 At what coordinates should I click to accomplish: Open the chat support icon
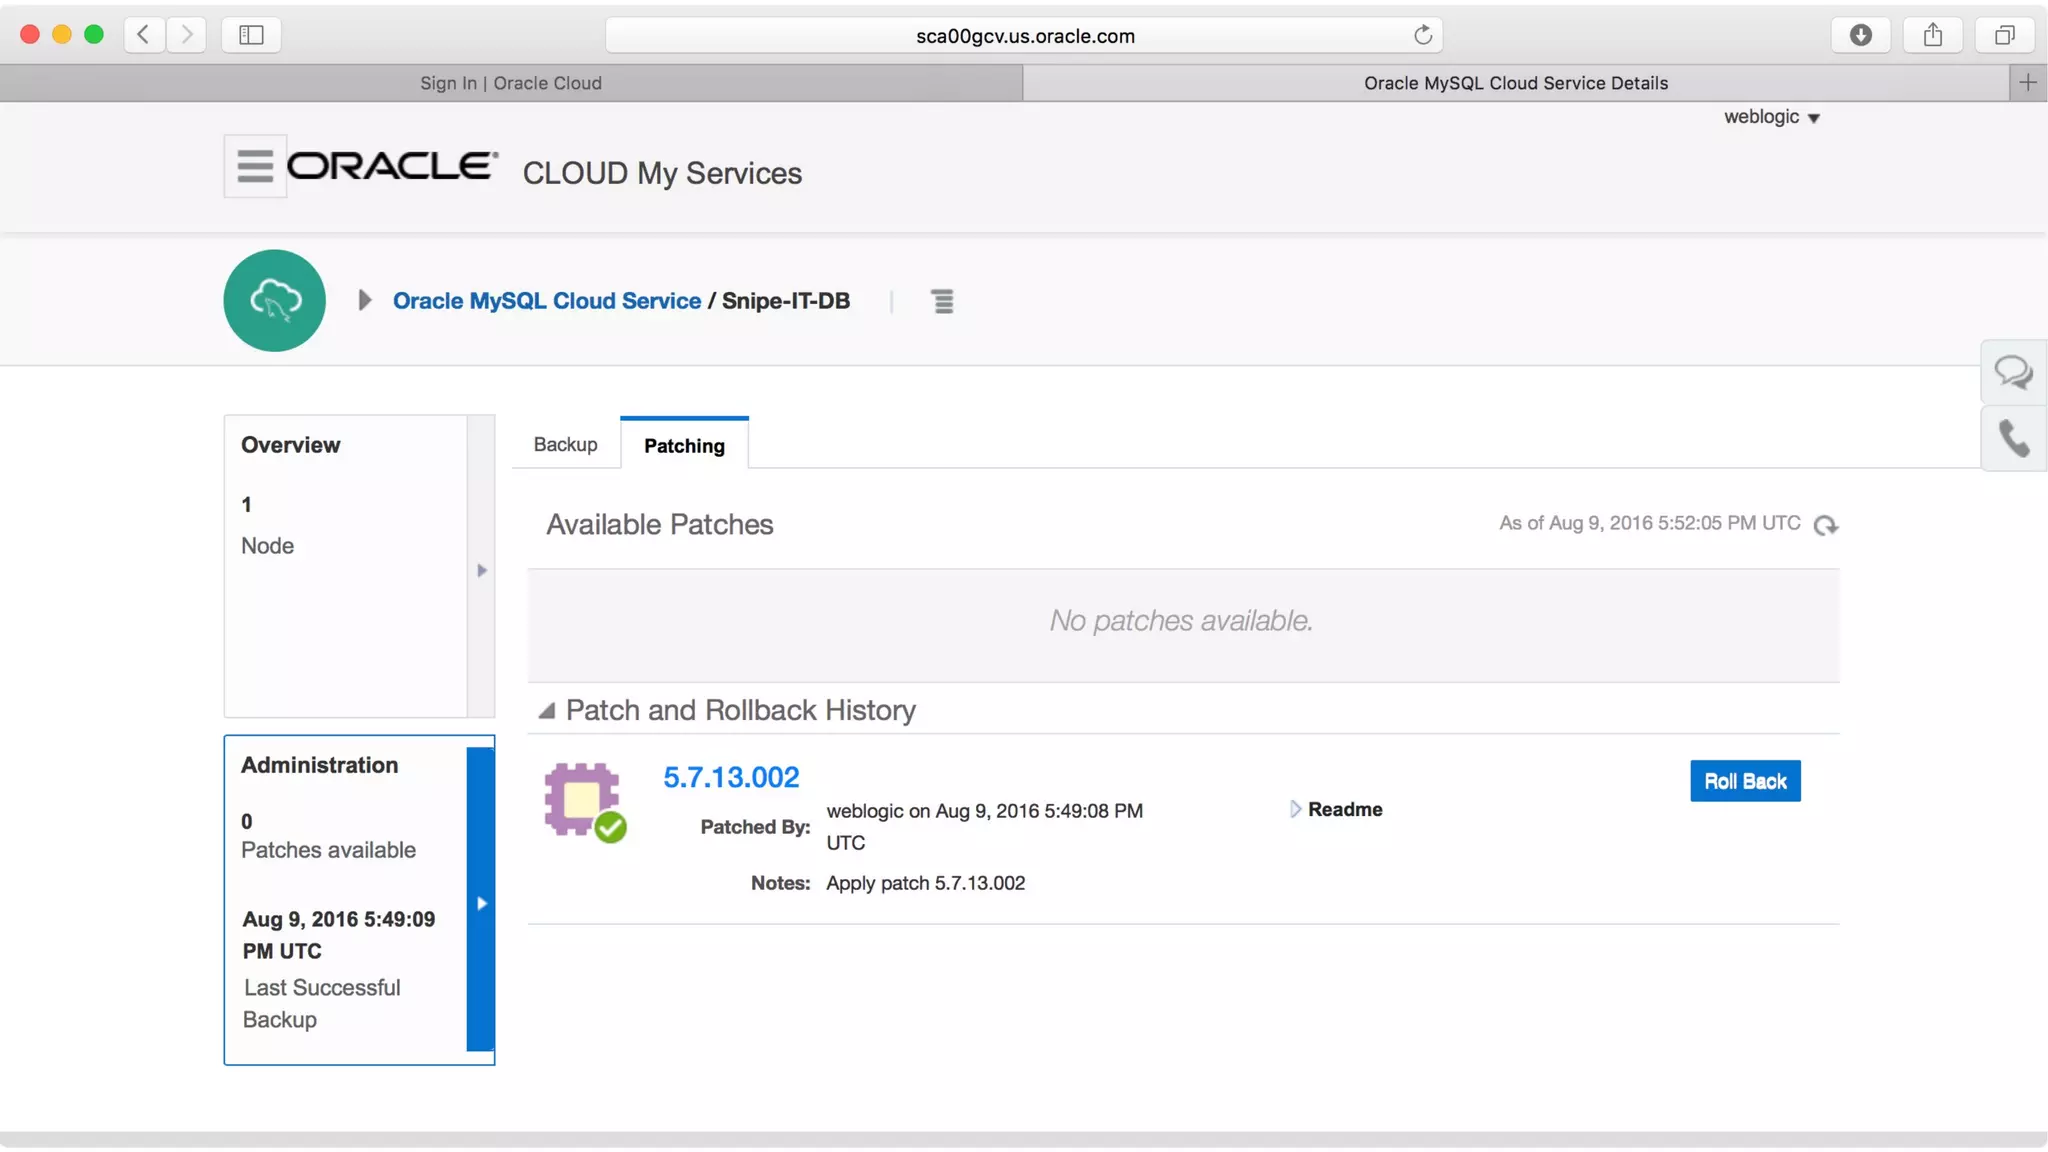coord(2013,373)
